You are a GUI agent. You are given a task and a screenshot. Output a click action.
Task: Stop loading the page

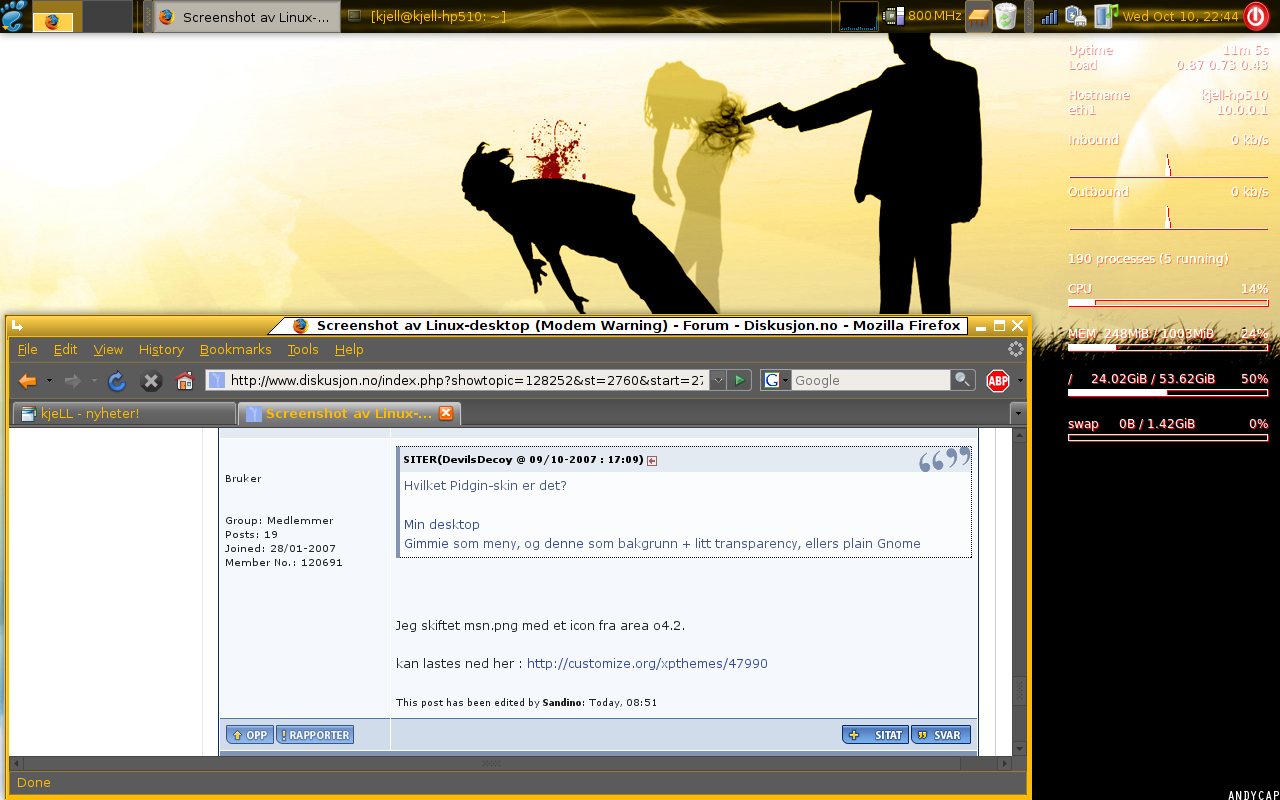(x=151, y=381)
